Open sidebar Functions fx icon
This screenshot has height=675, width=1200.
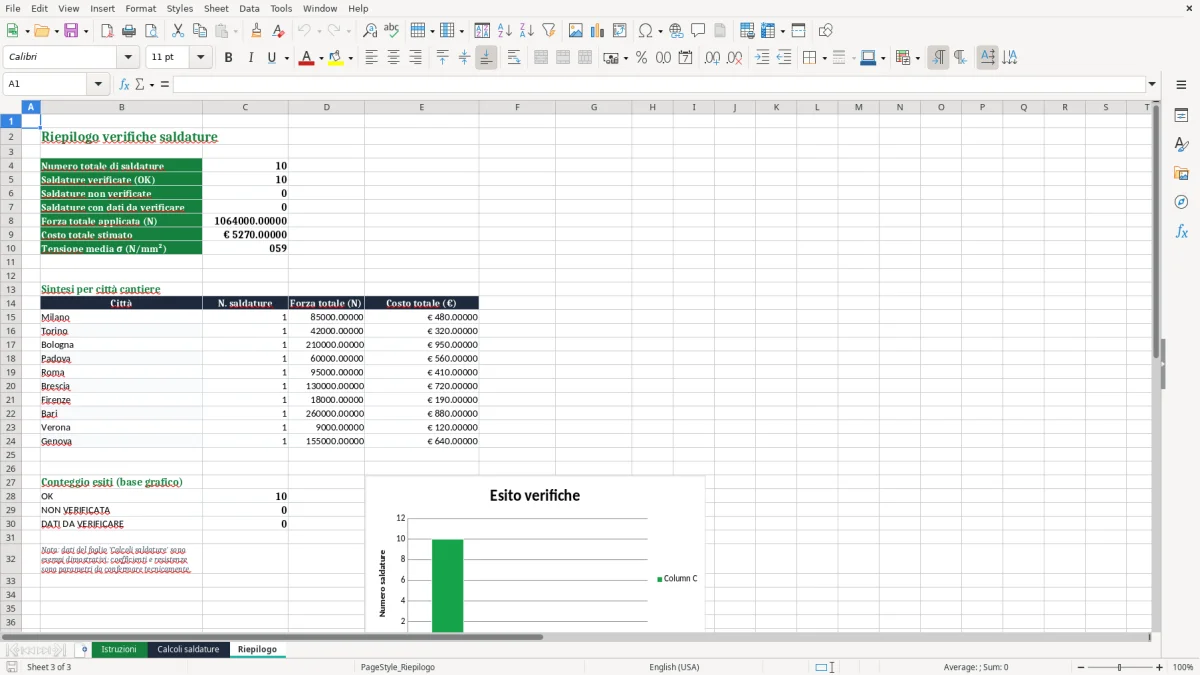click(x=1181, y=231)
